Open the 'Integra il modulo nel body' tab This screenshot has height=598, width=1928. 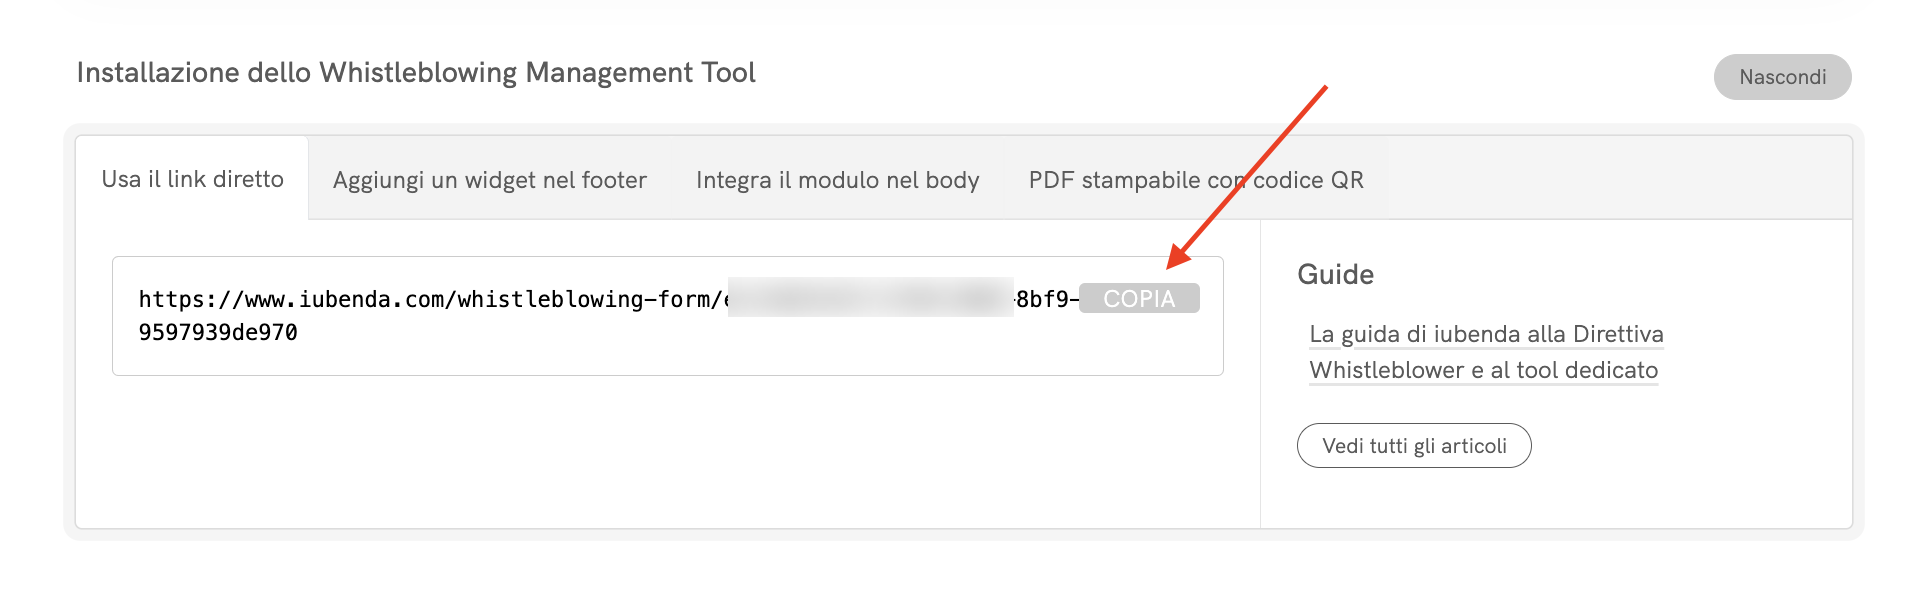tap(837, 180)
